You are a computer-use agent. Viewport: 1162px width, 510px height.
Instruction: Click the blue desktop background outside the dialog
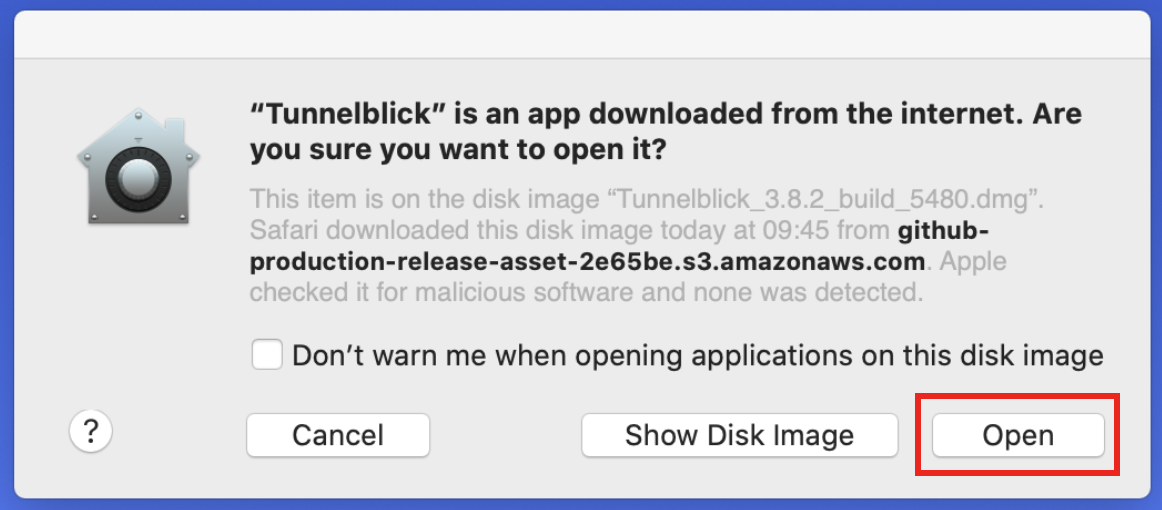[x=6, y=255]
